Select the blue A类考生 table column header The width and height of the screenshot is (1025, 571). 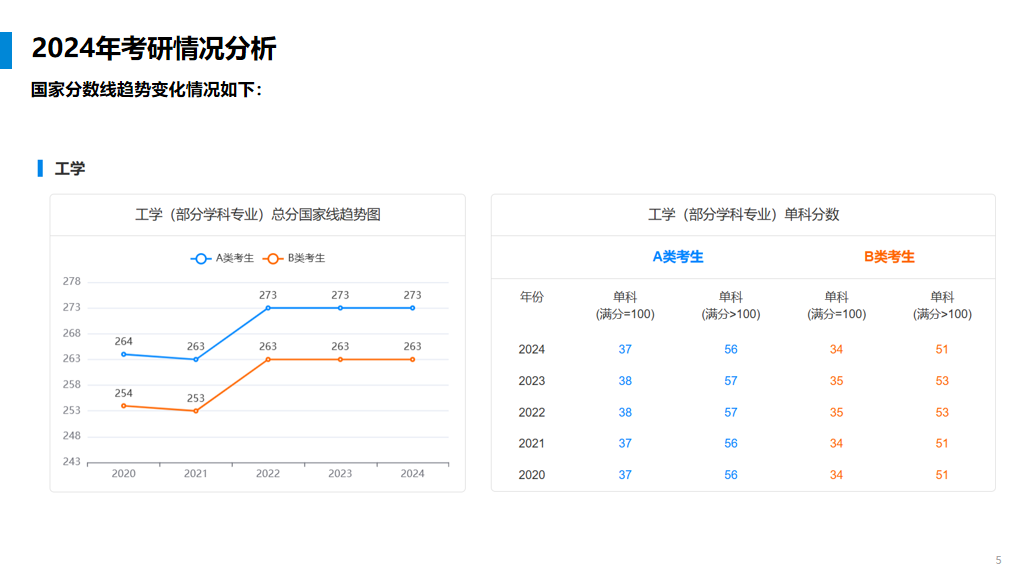[x=678, y=257]
